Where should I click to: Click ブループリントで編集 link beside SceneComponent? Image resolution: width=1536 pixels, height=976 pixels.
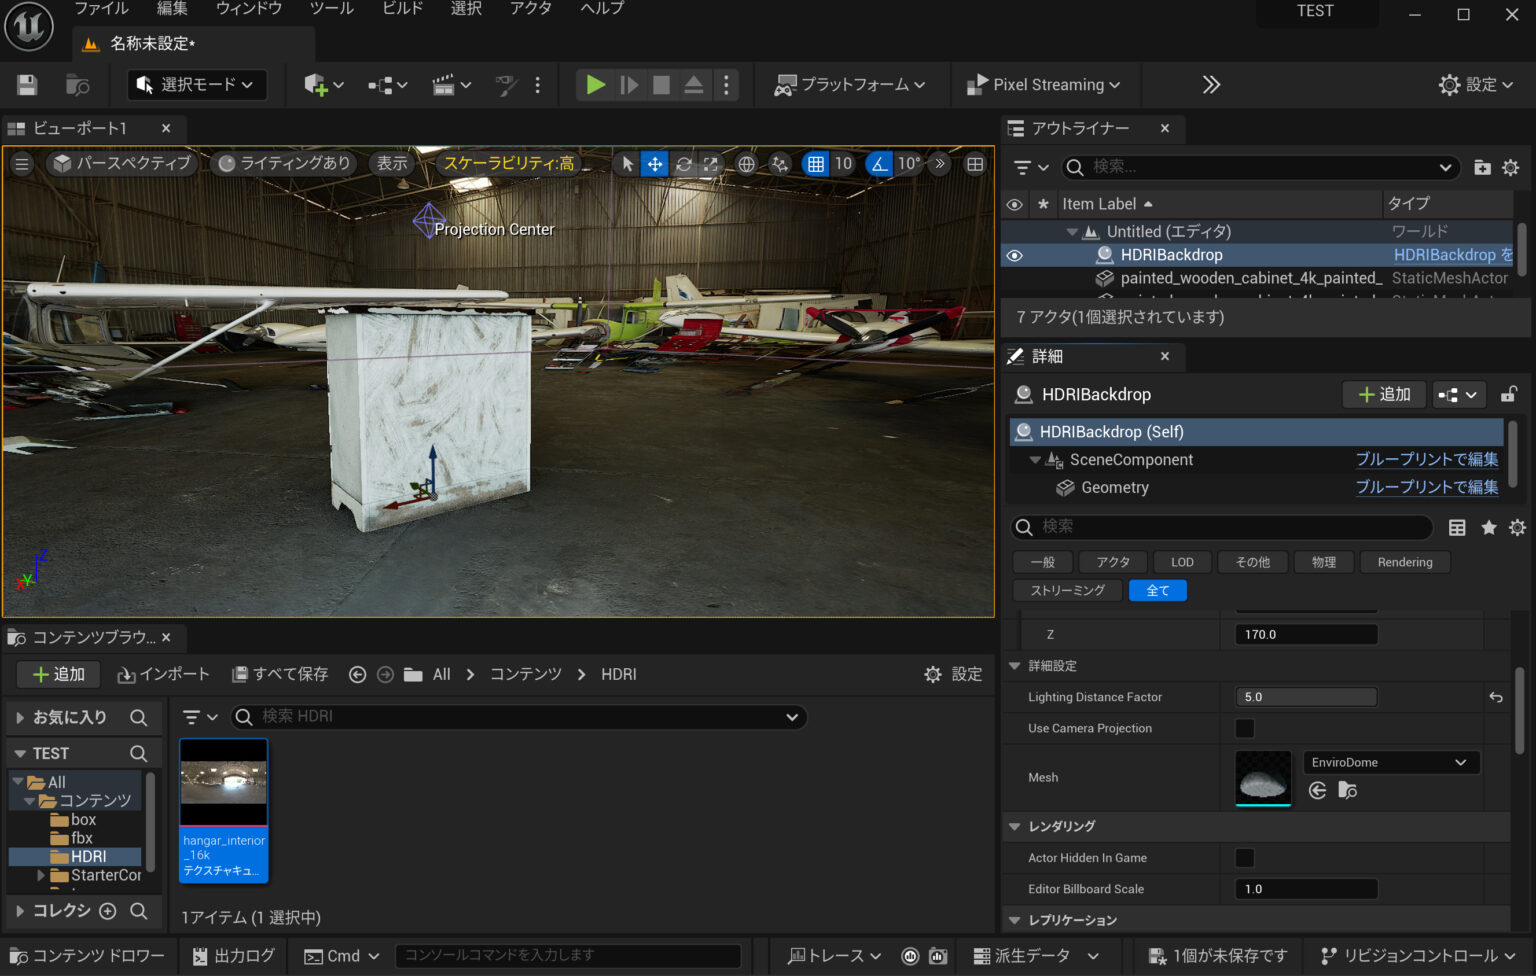1426,459
